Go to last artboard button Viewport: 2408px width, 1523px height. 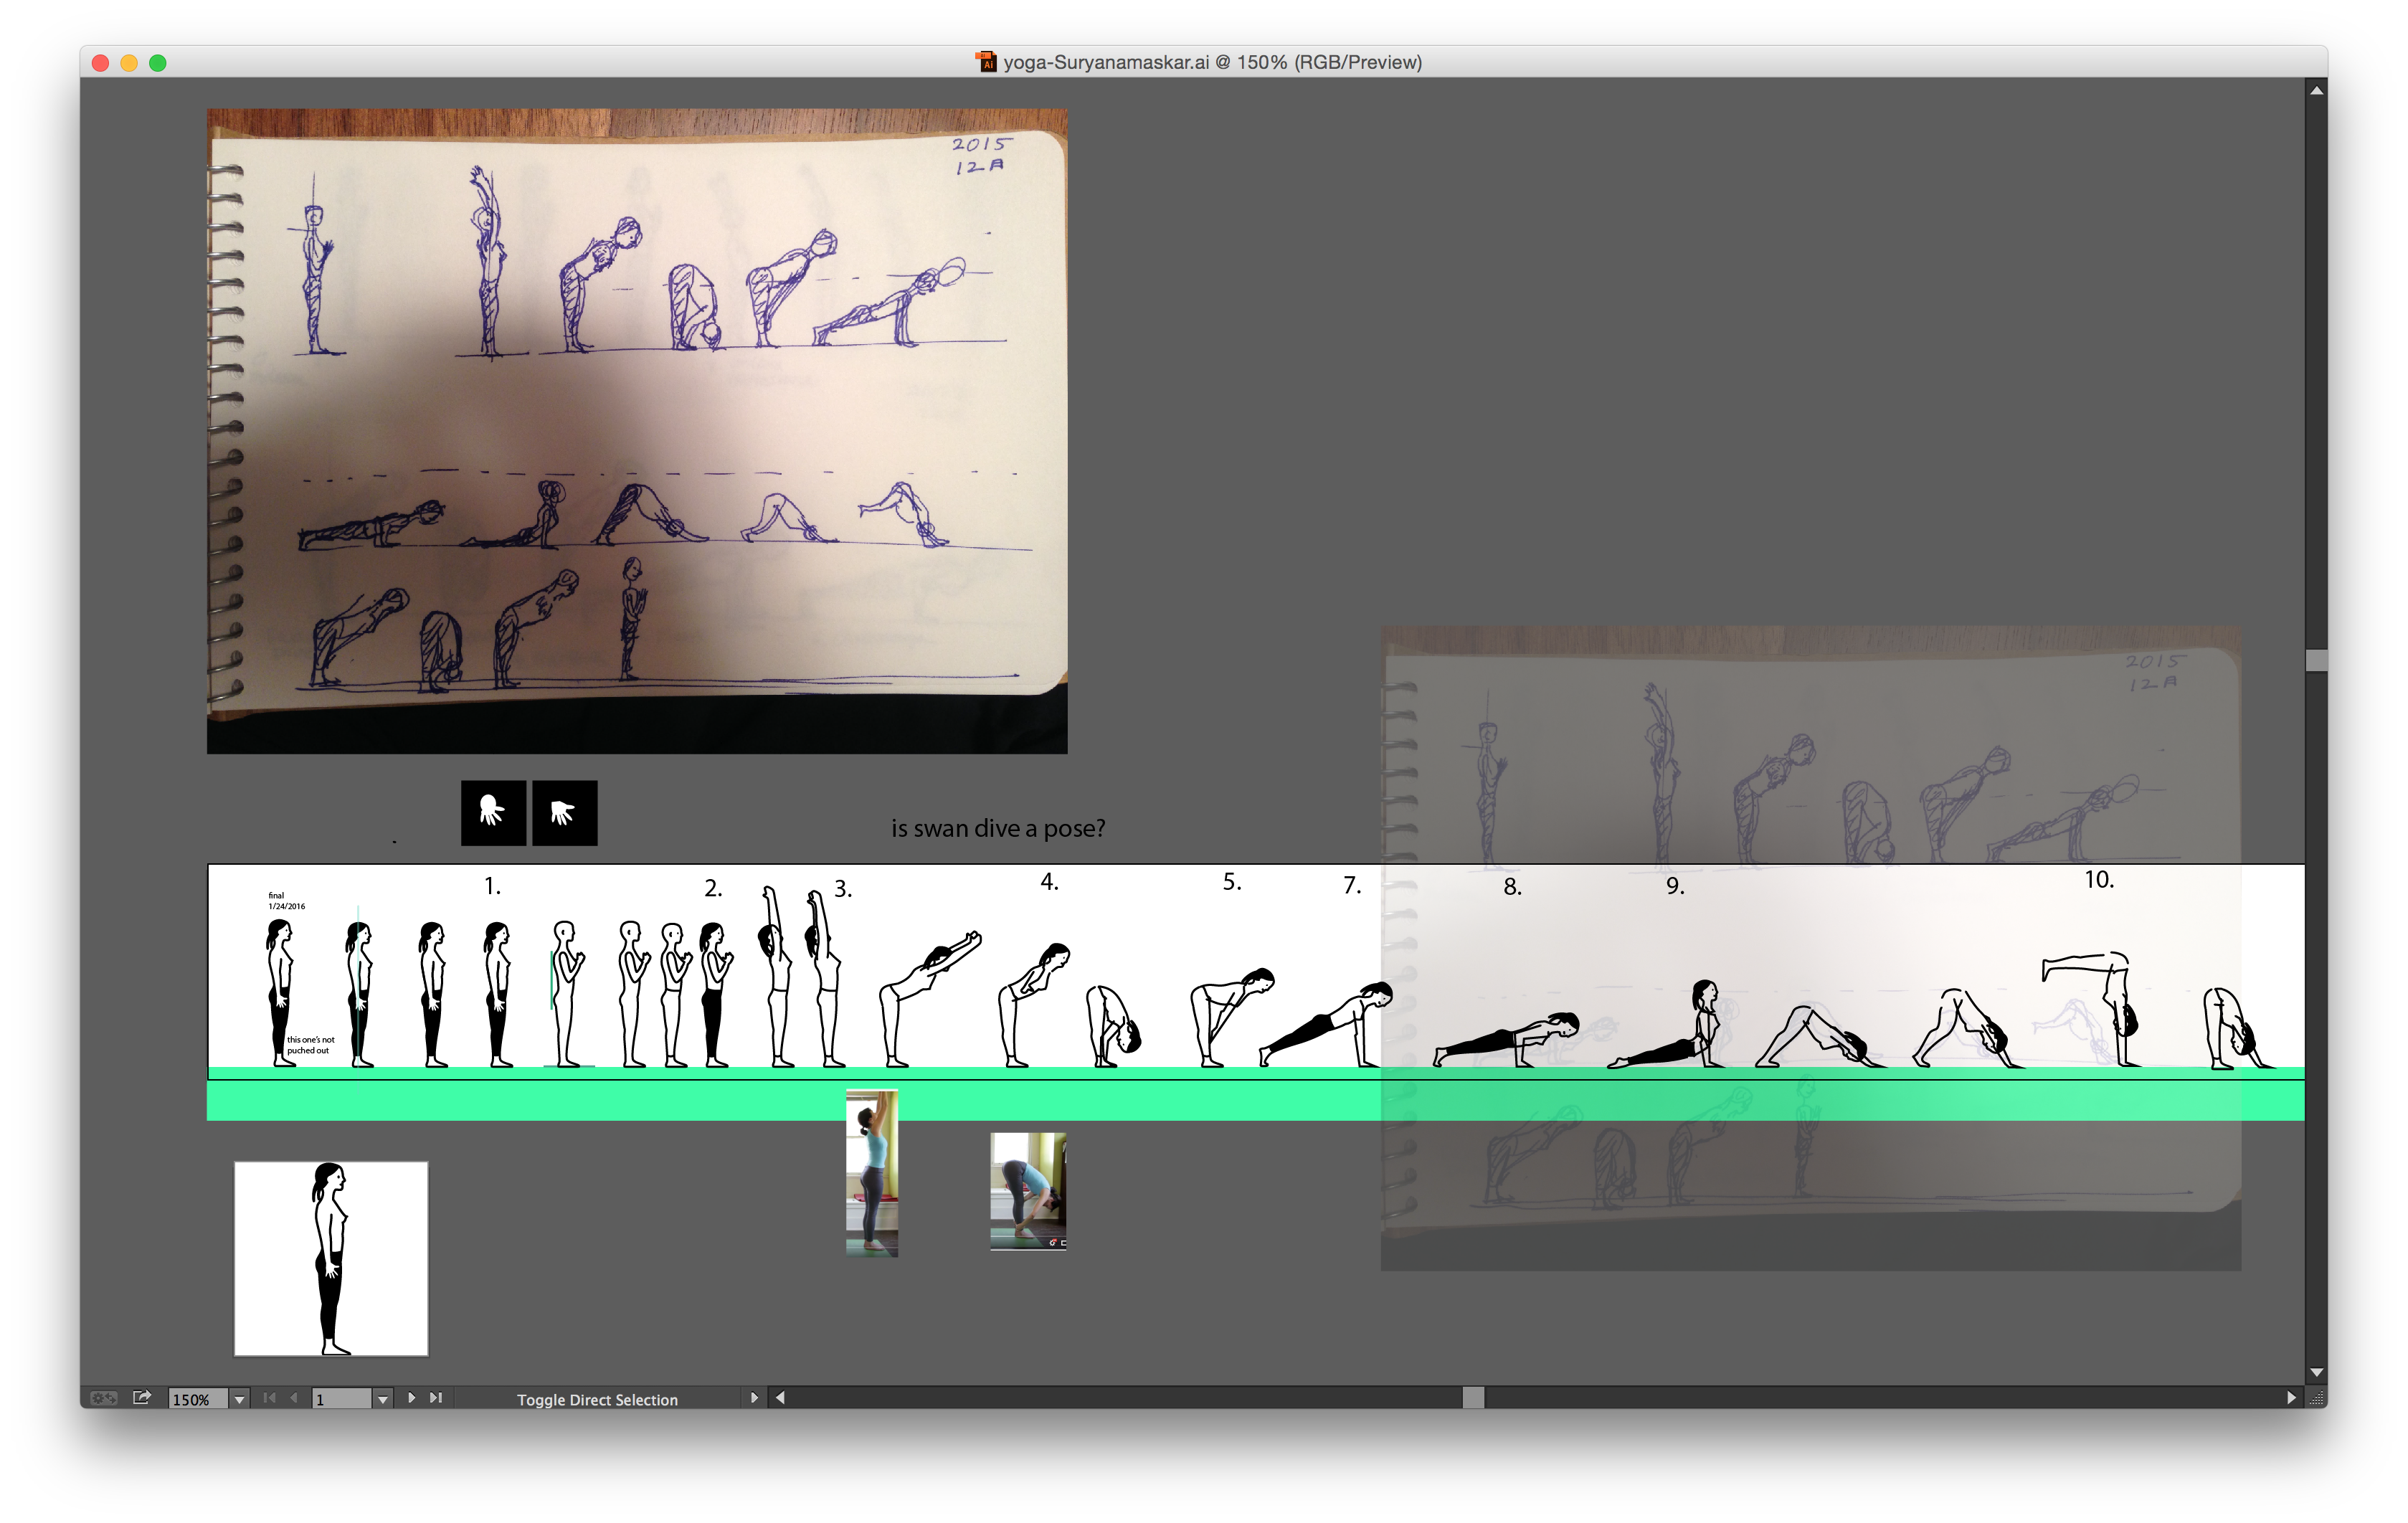(x=435, y=1398)
